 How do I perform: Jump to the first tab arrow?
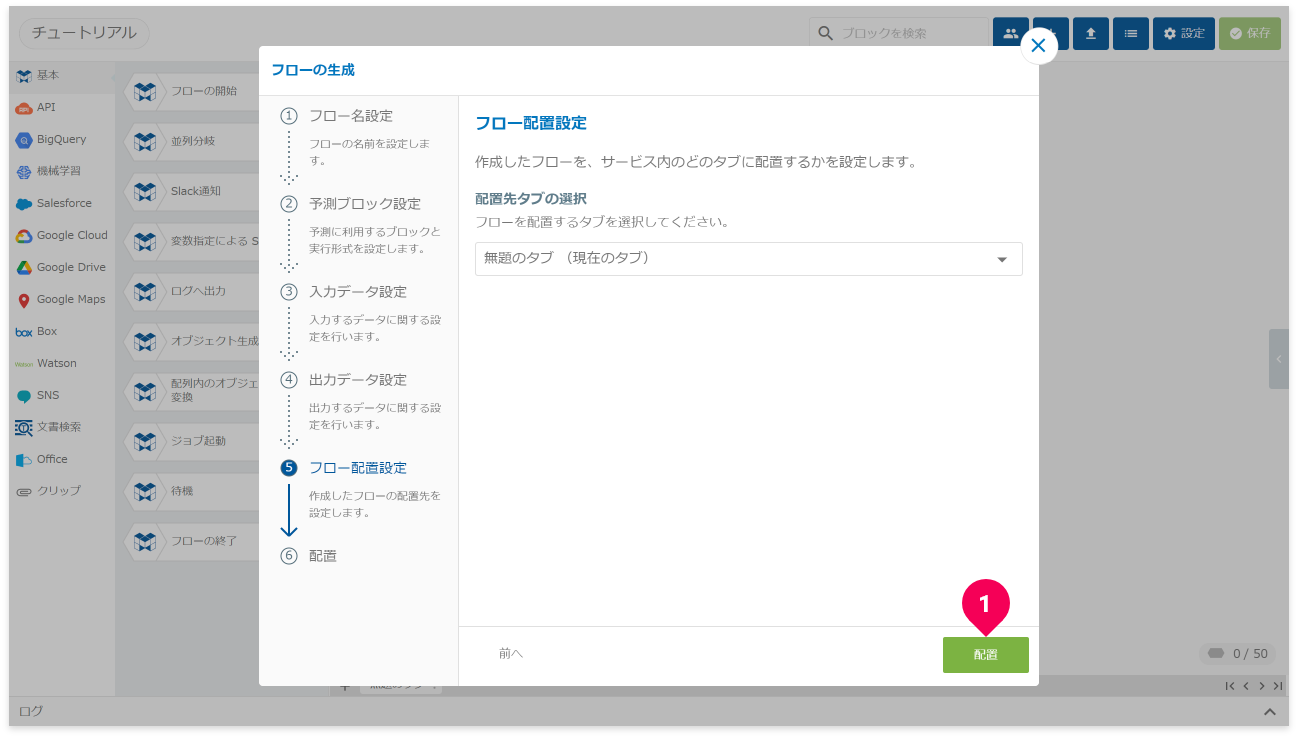(x=1230, y=686)
